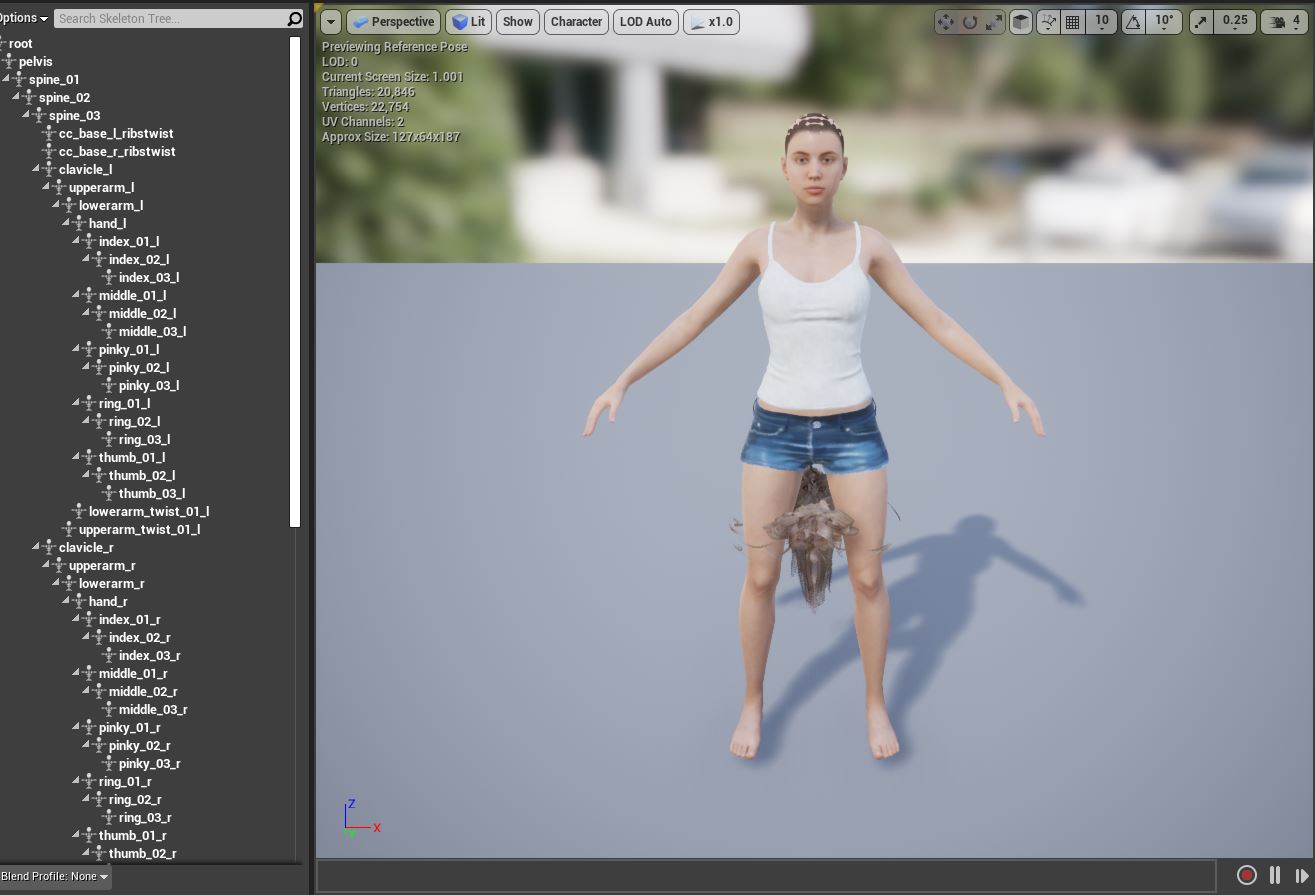Open the Show viewport menu
This screenshot has height=895, width=1315.
(517, 22)
